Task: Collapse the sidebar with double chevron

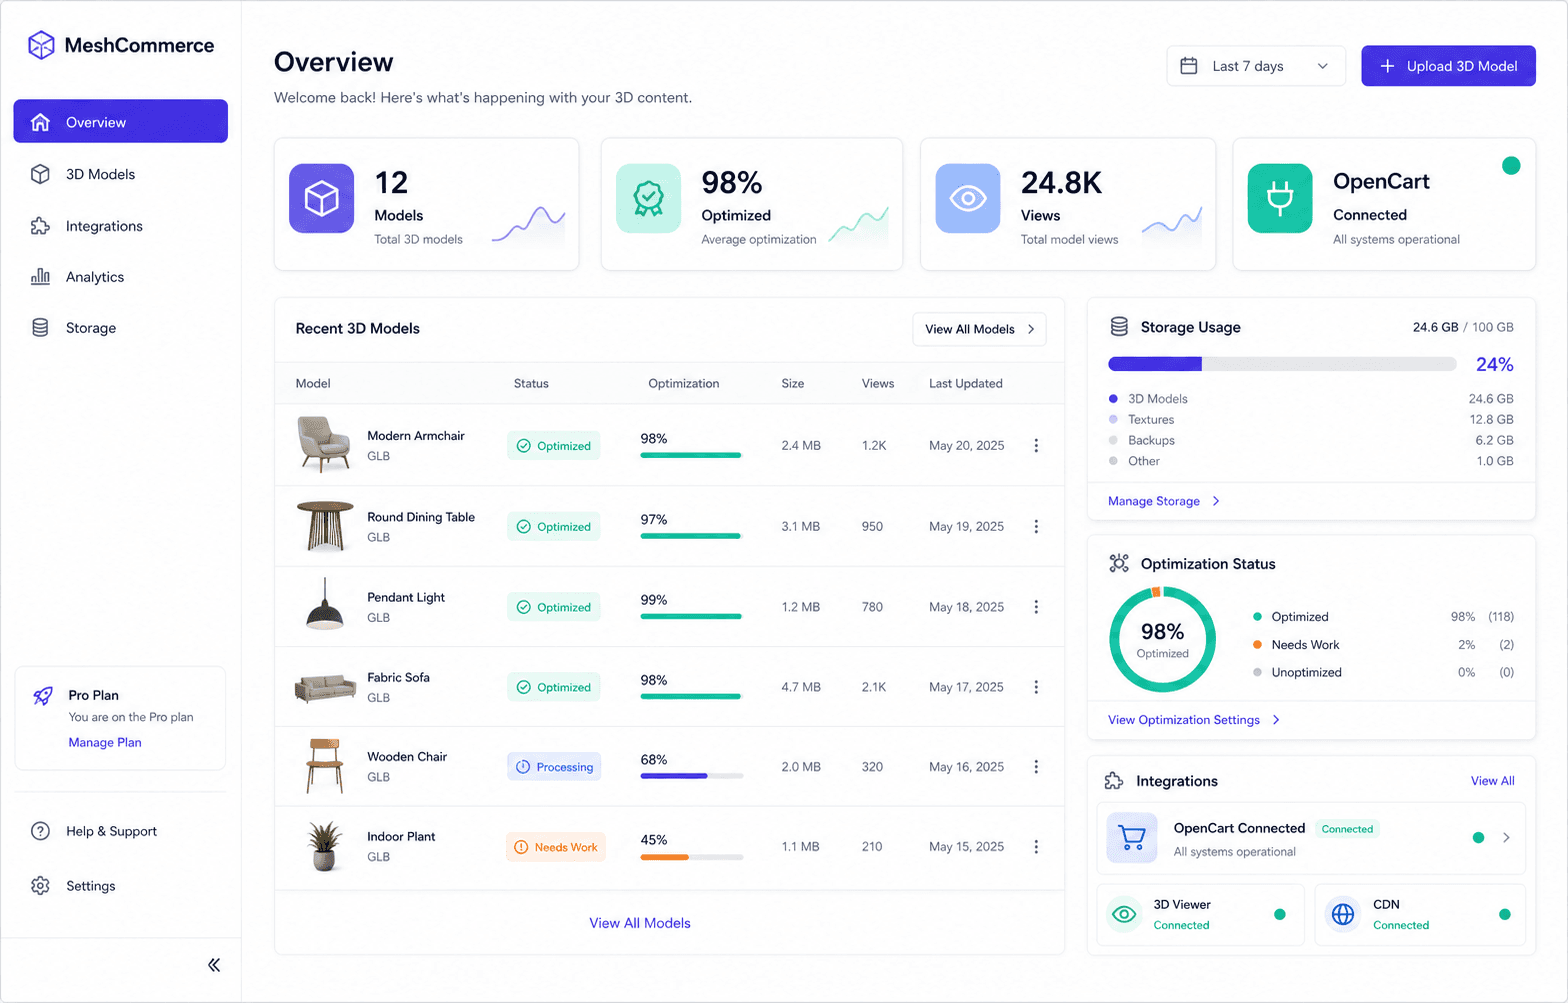Action: (214, 965)
